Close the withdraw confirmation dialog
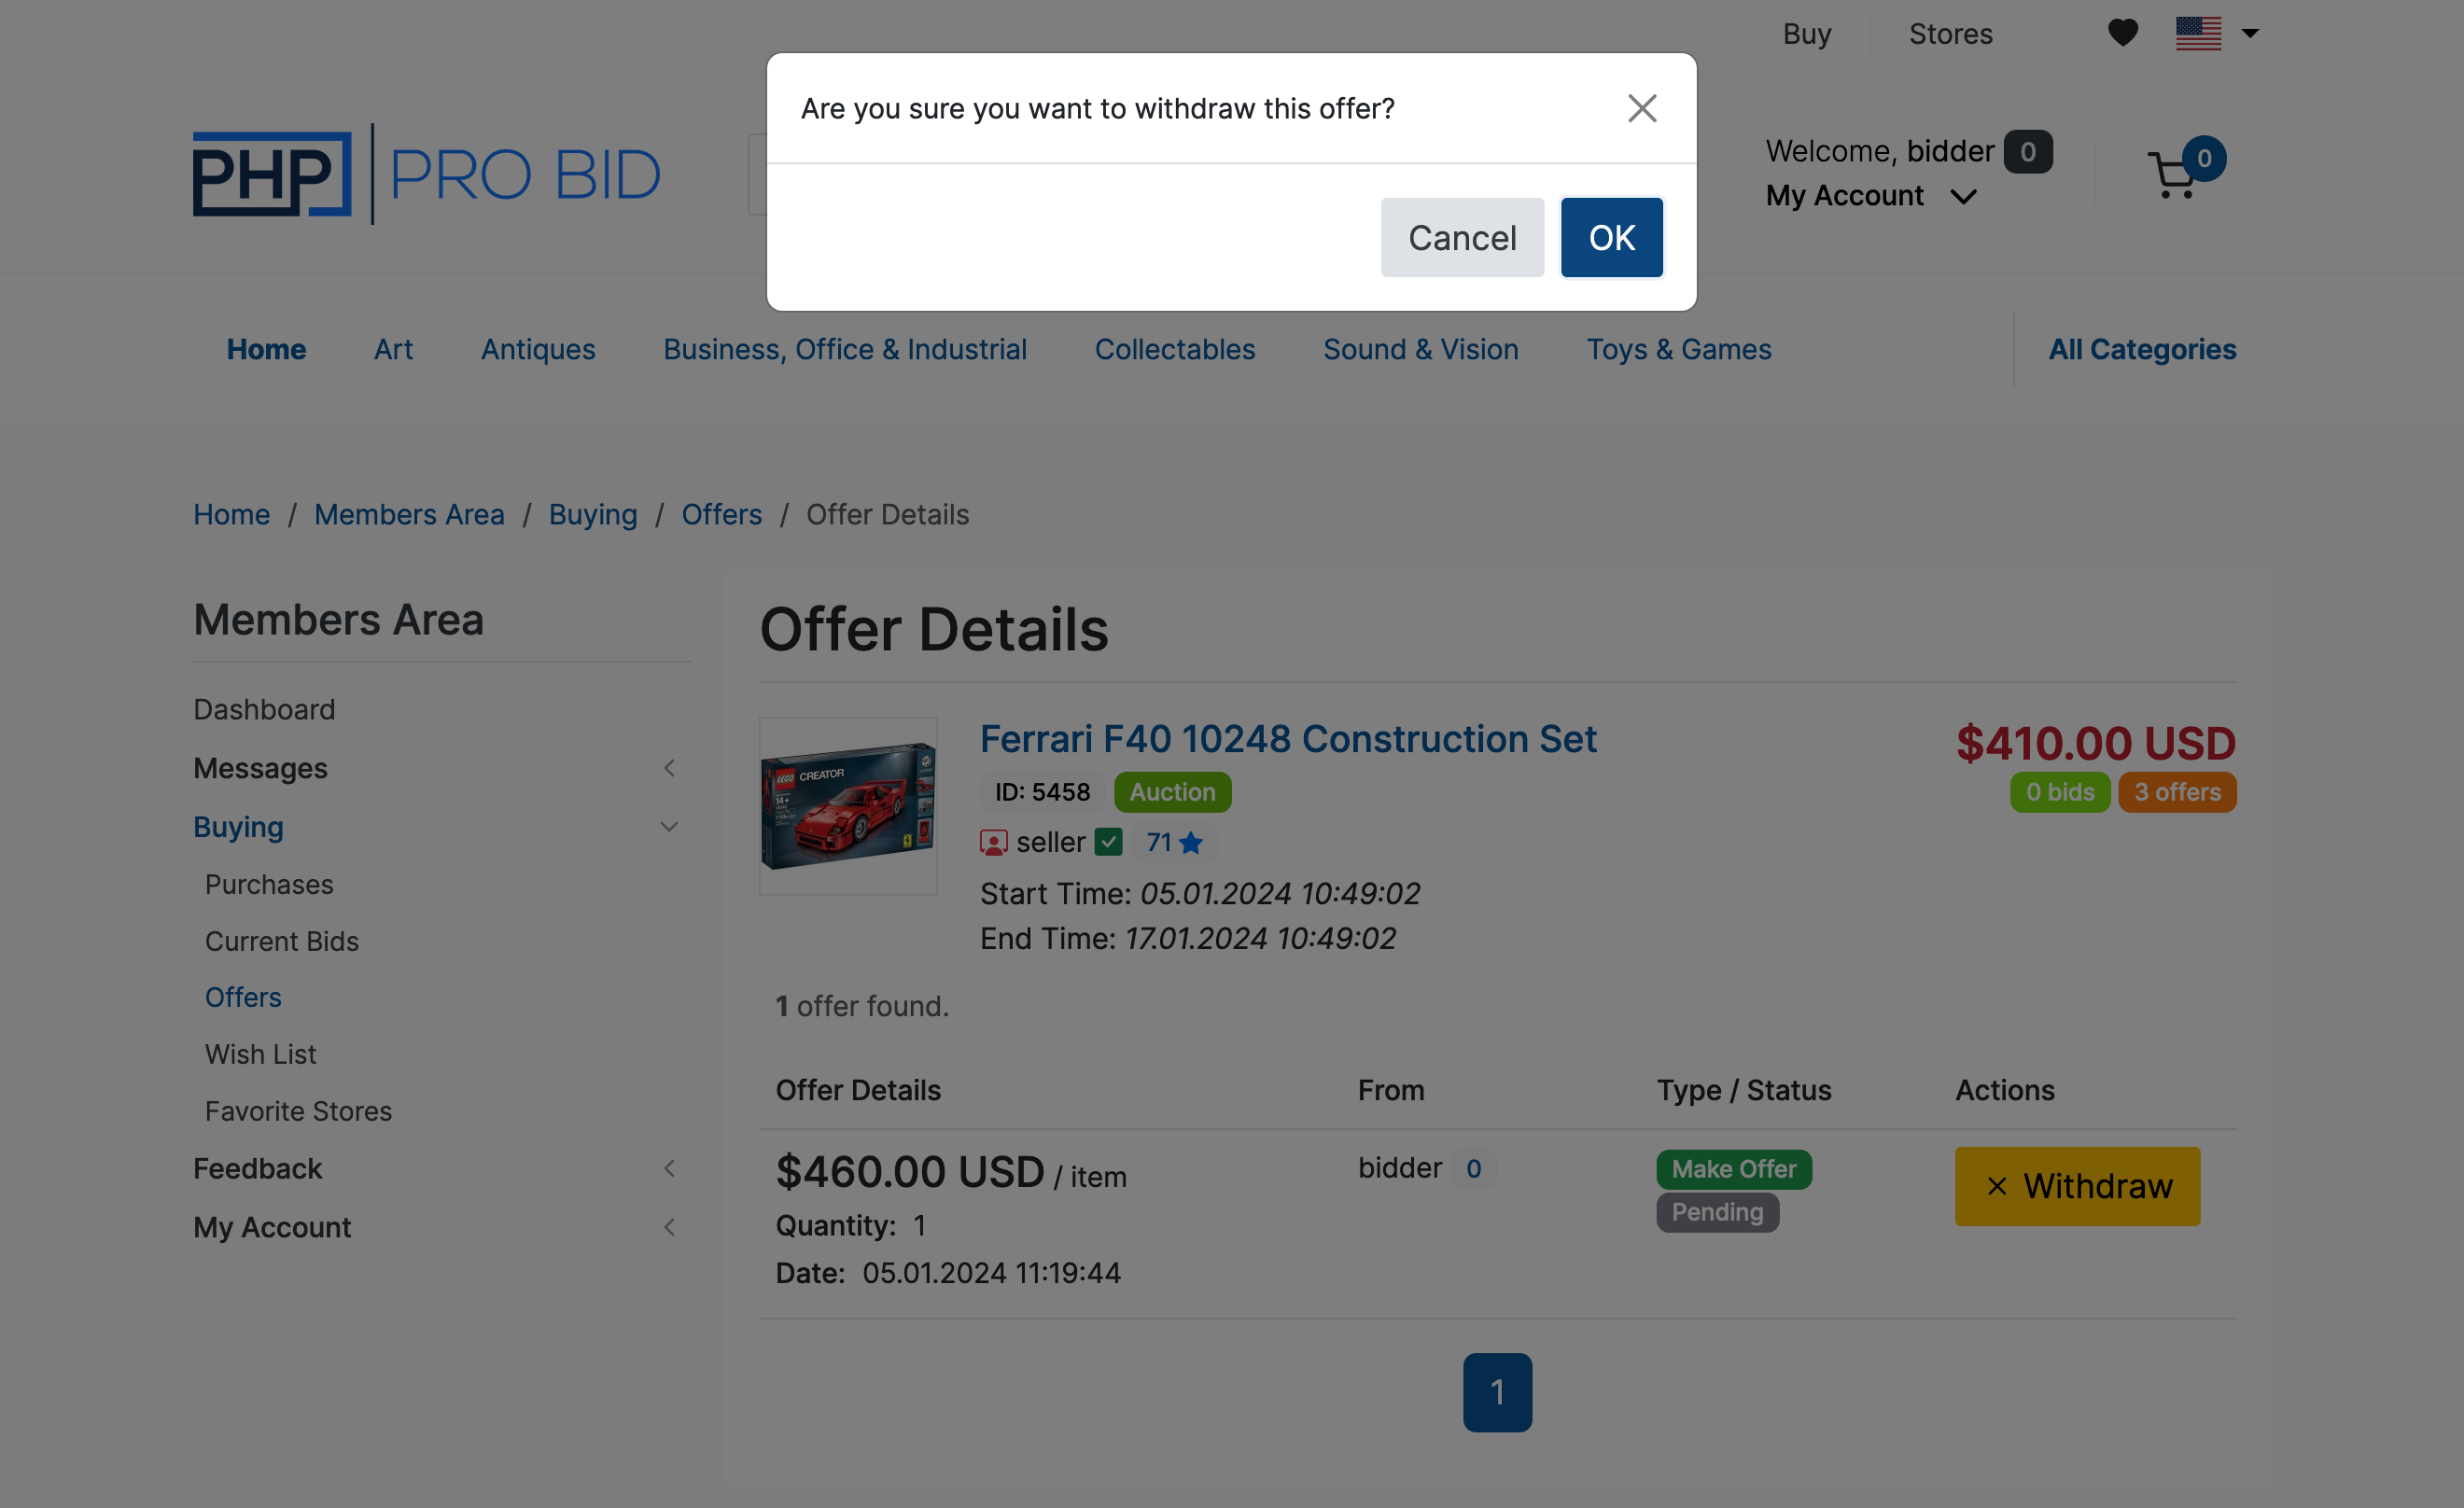 click(x=1642, y=108)
